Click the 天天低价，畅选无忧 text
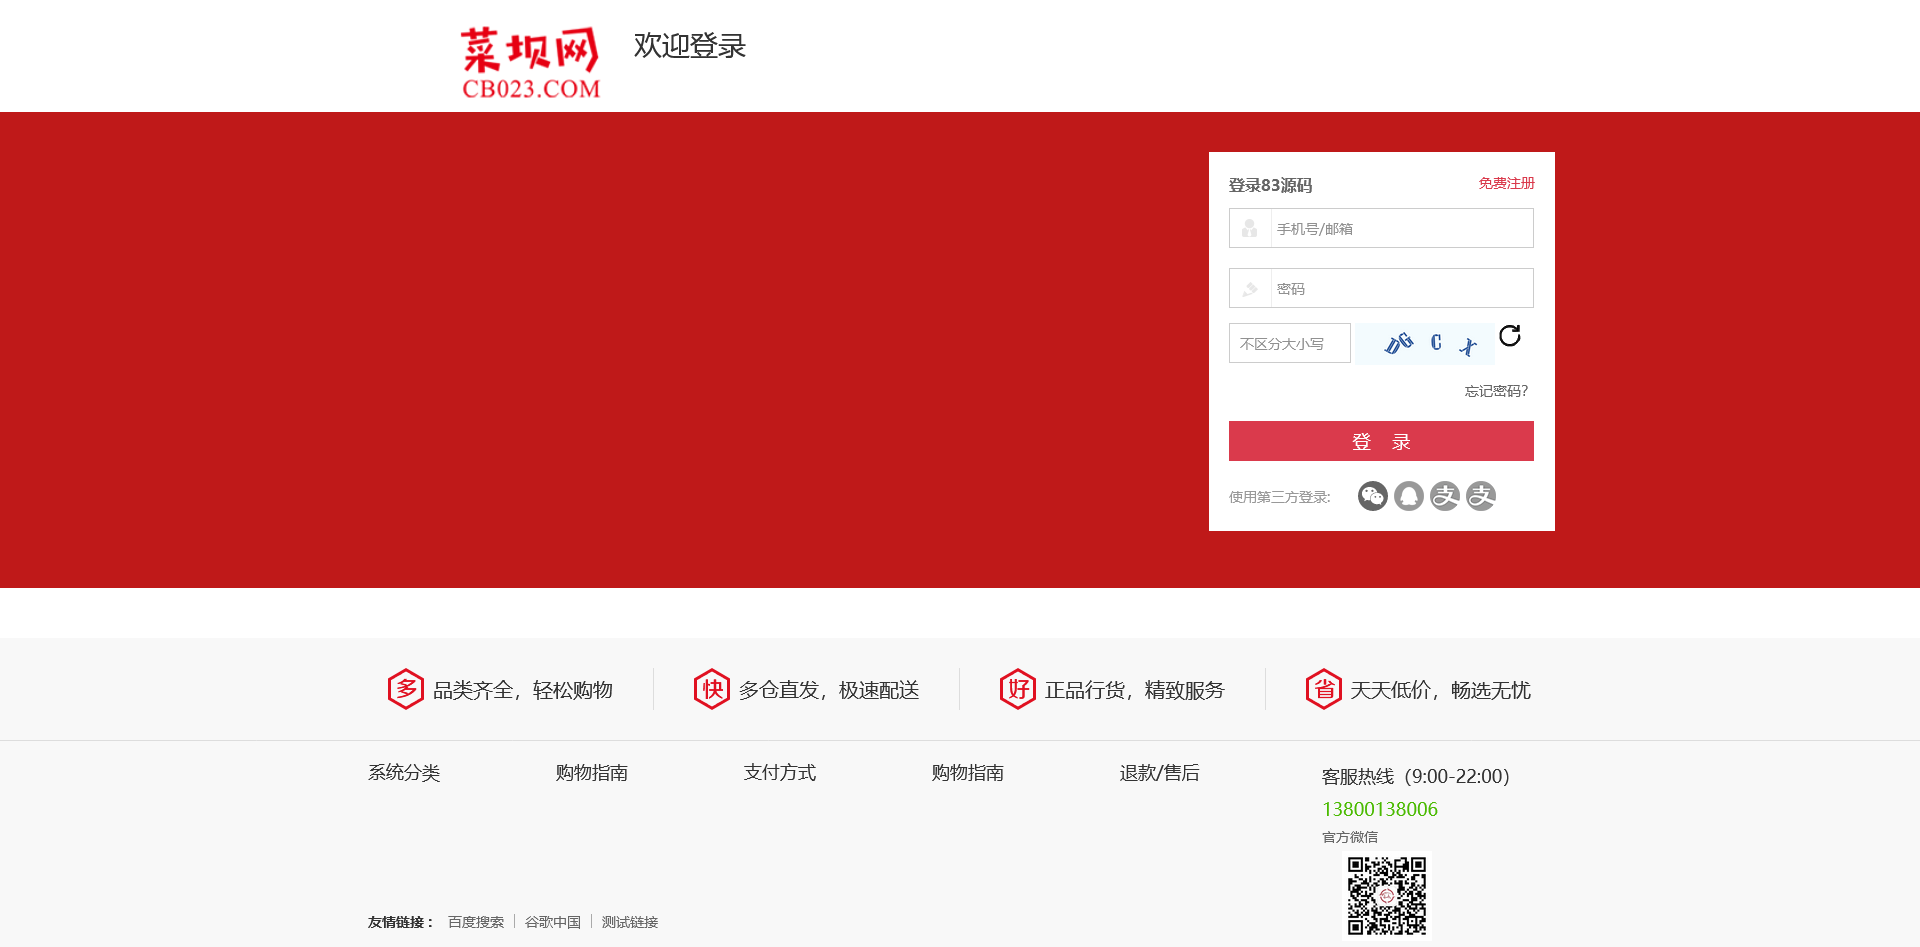1920x947 pixels. tap(1441, 690)
